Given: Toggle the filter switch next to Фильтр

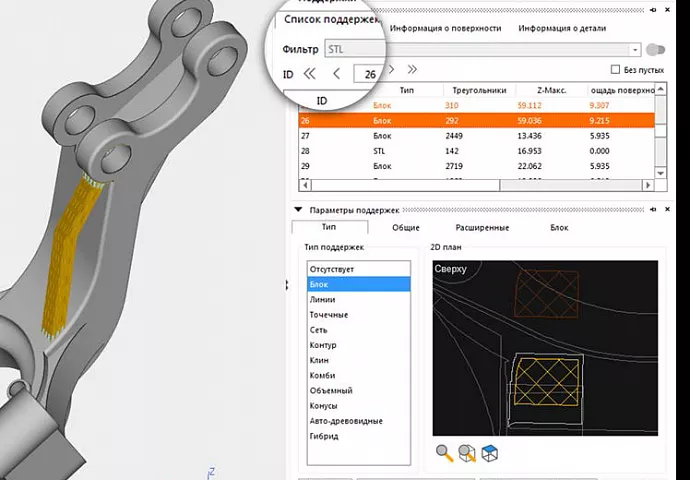Looking at the screenshot, I should (x=655, y=50).
